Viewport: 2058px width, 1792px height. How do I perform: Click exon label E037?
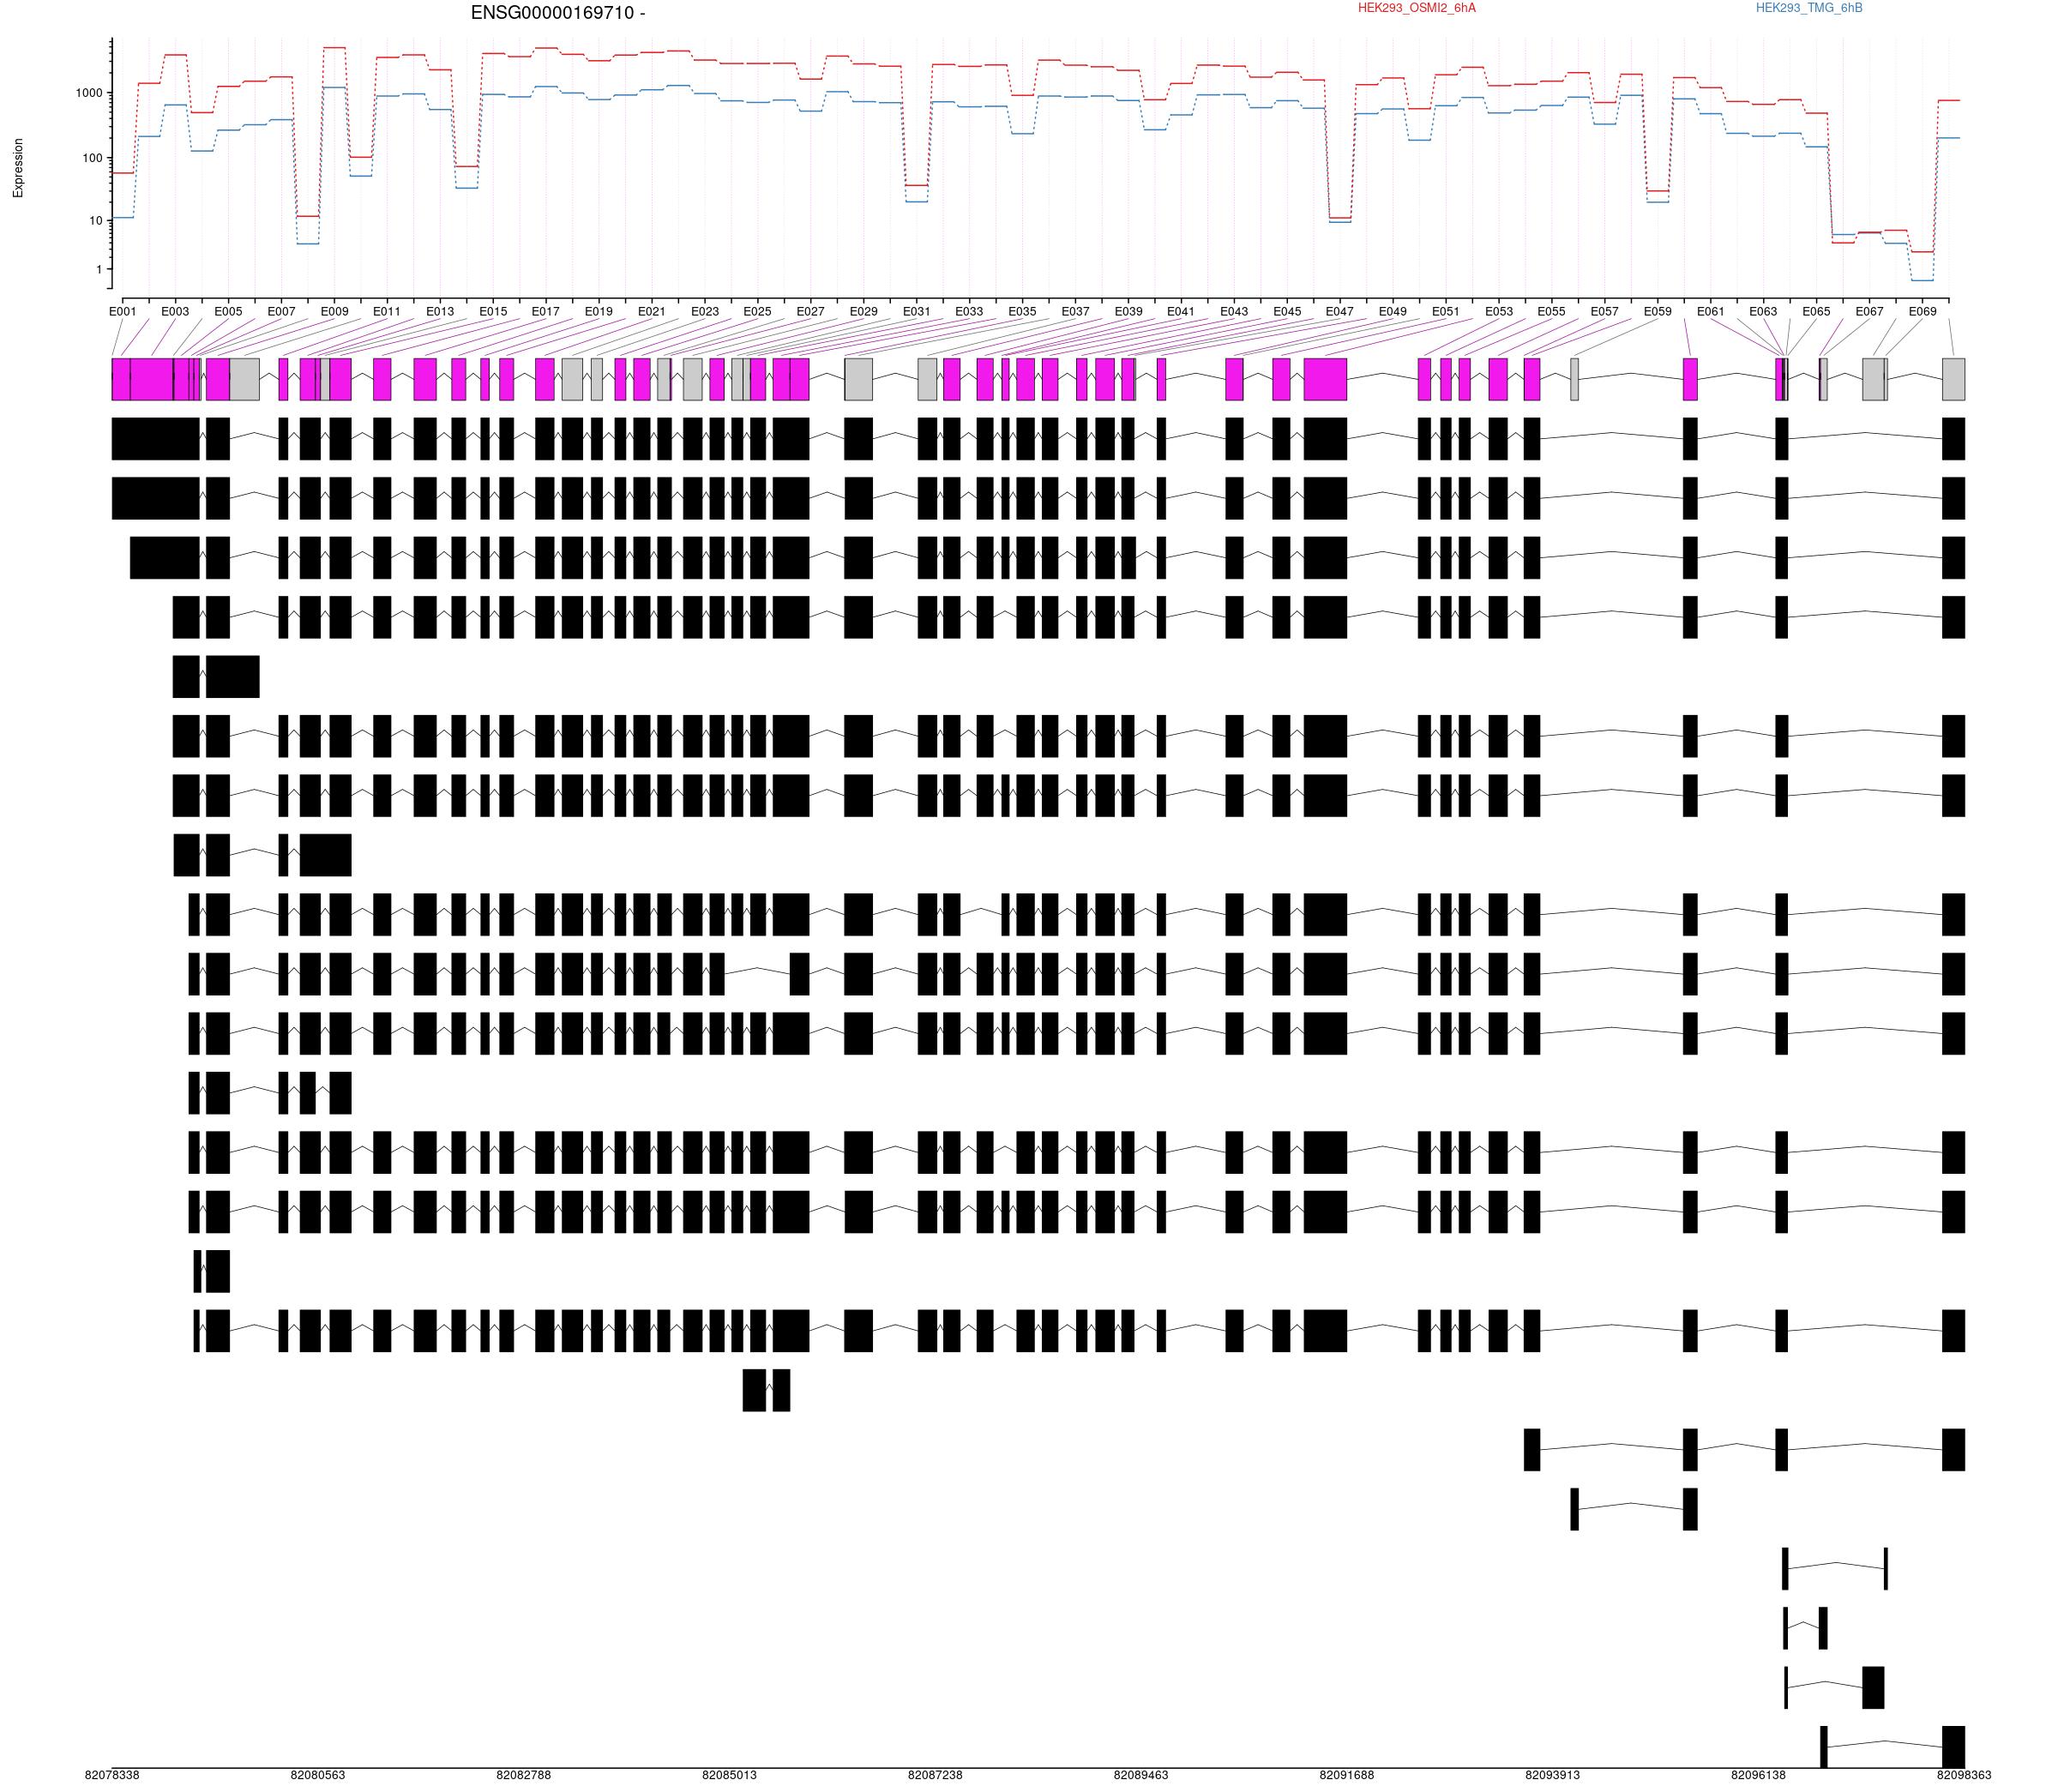pyautogui.click(x=1075, y=312)
